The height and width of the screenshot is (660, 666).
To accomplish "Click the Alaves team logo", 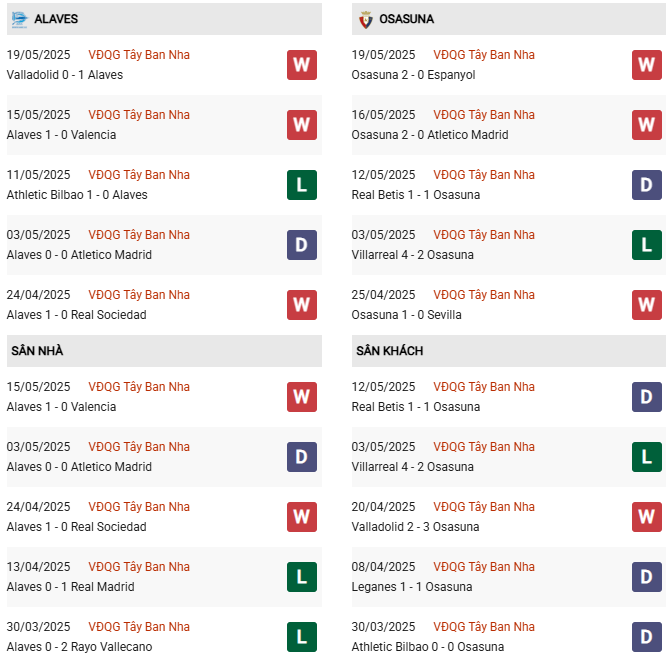I will point(19,19).
